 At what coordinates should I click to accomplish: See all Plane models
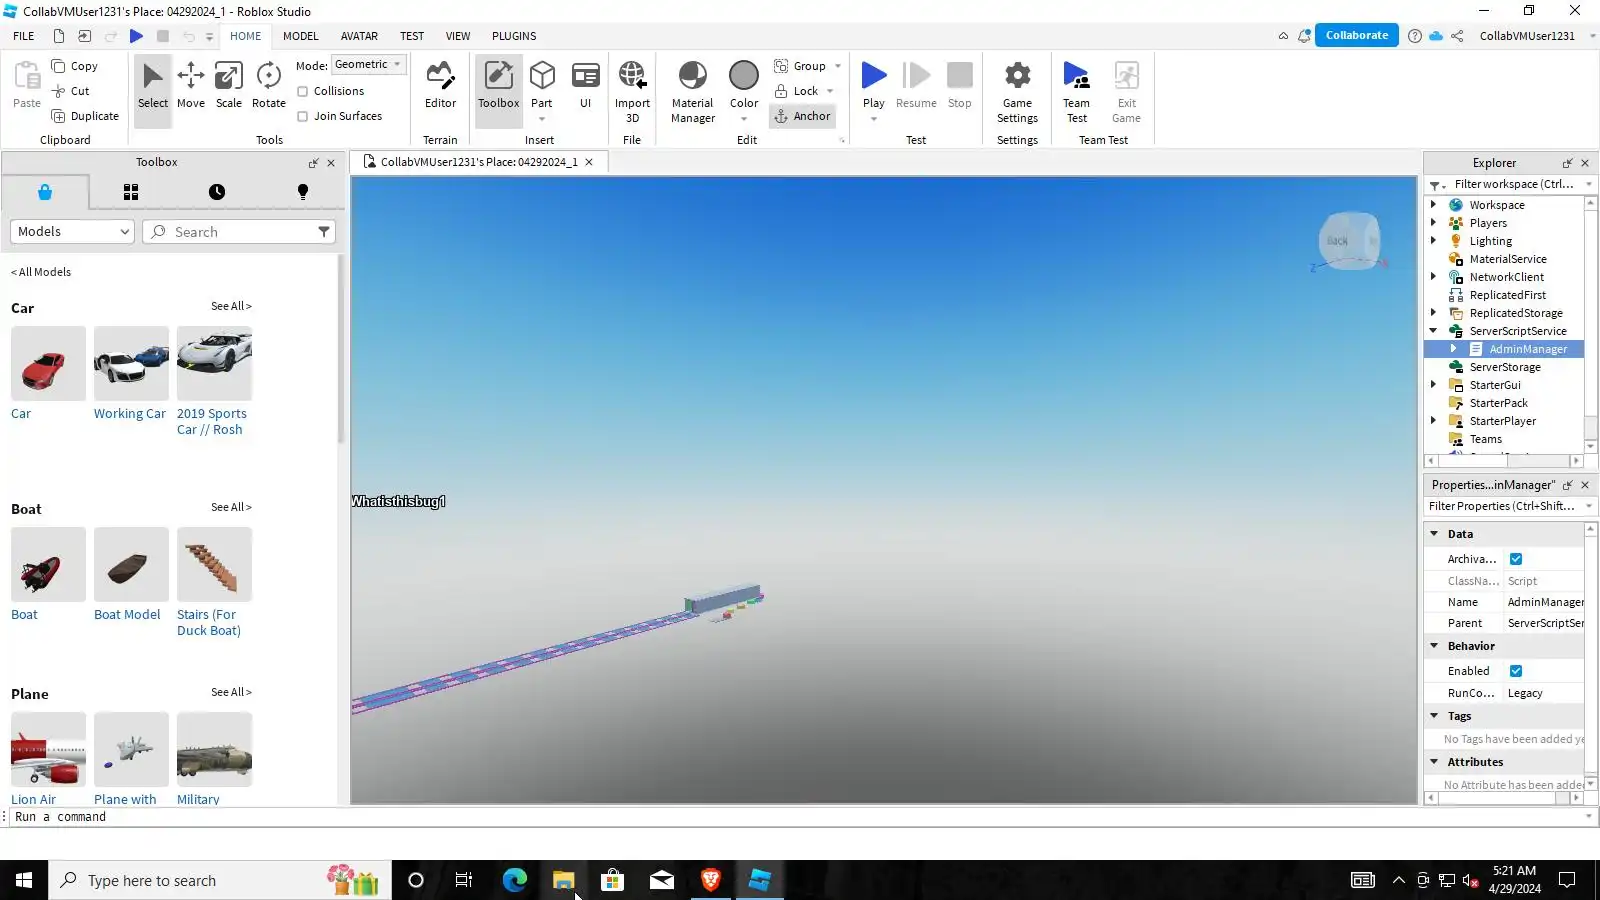point(231,692)
